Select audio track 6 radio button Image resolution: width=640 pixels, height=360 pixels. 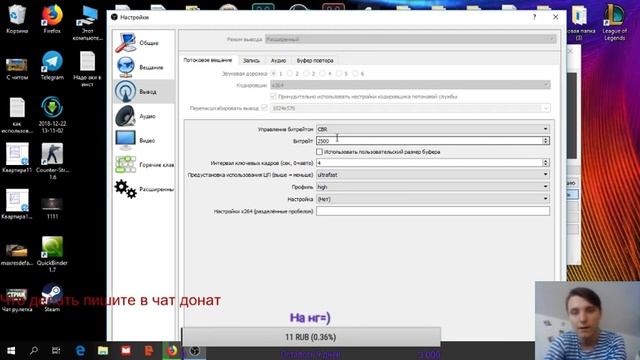[x=355, y=73]
